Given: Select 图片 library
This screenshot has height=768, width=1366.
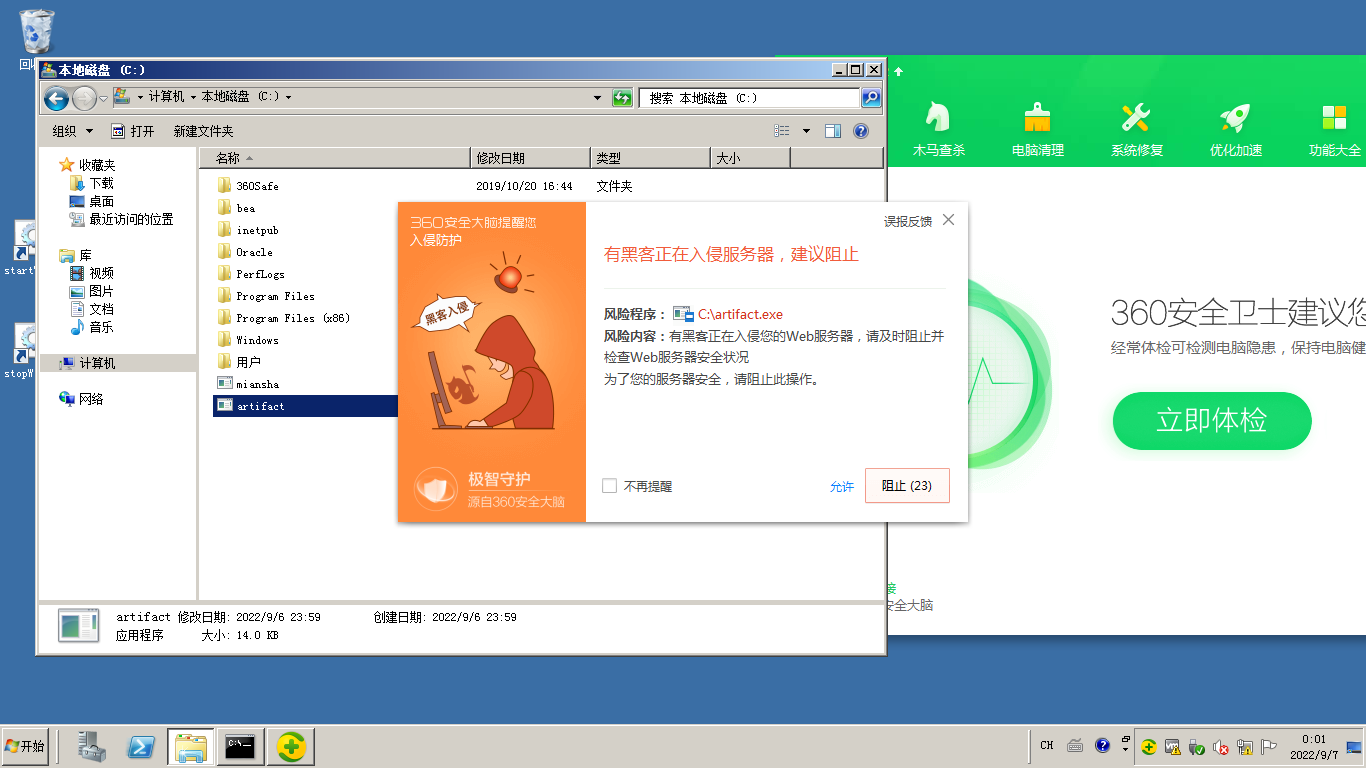Looking at the screenshot, I should 101,291.
